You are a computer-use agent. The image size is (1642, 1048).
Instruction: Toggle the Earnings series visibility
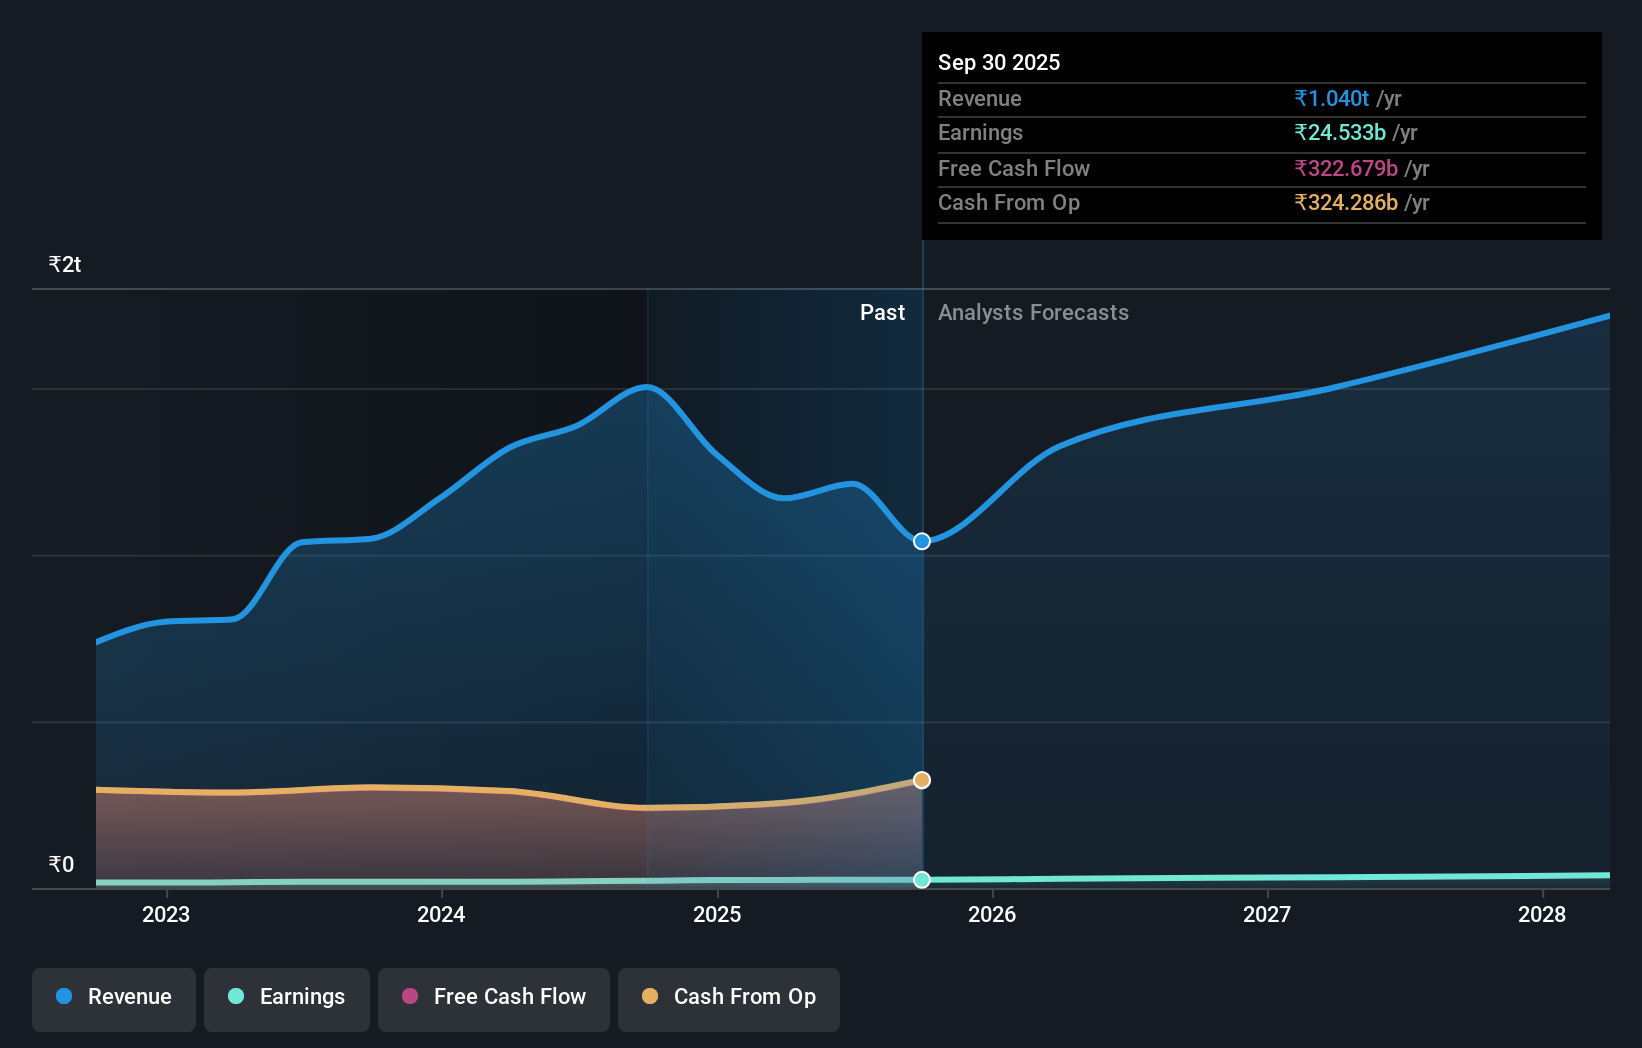click(287, 997)
